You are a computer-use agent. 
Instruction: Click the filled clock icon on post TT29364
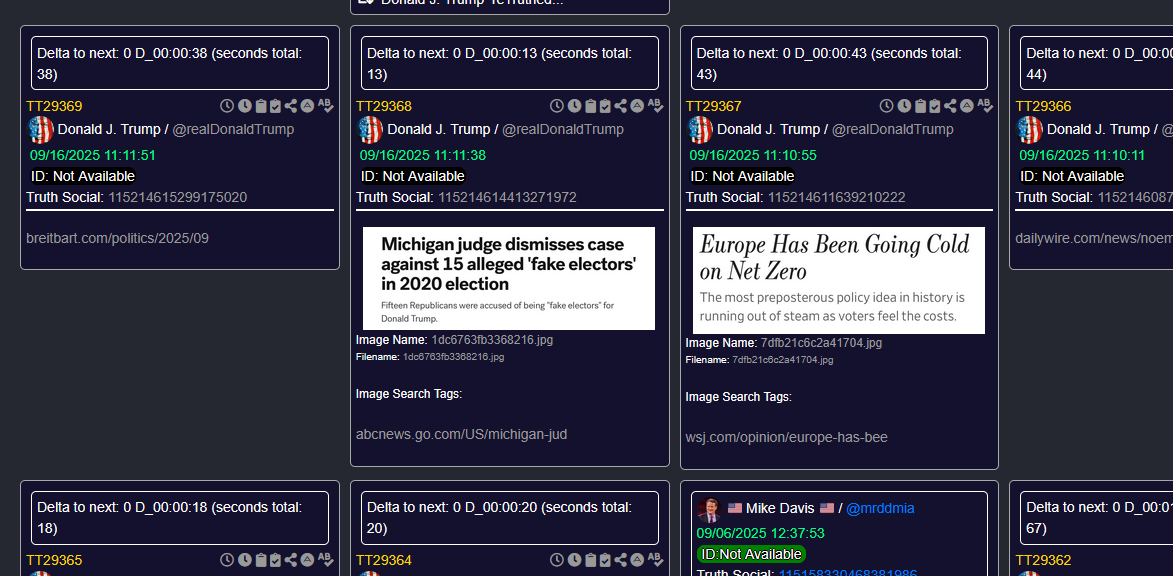[574, 560]
